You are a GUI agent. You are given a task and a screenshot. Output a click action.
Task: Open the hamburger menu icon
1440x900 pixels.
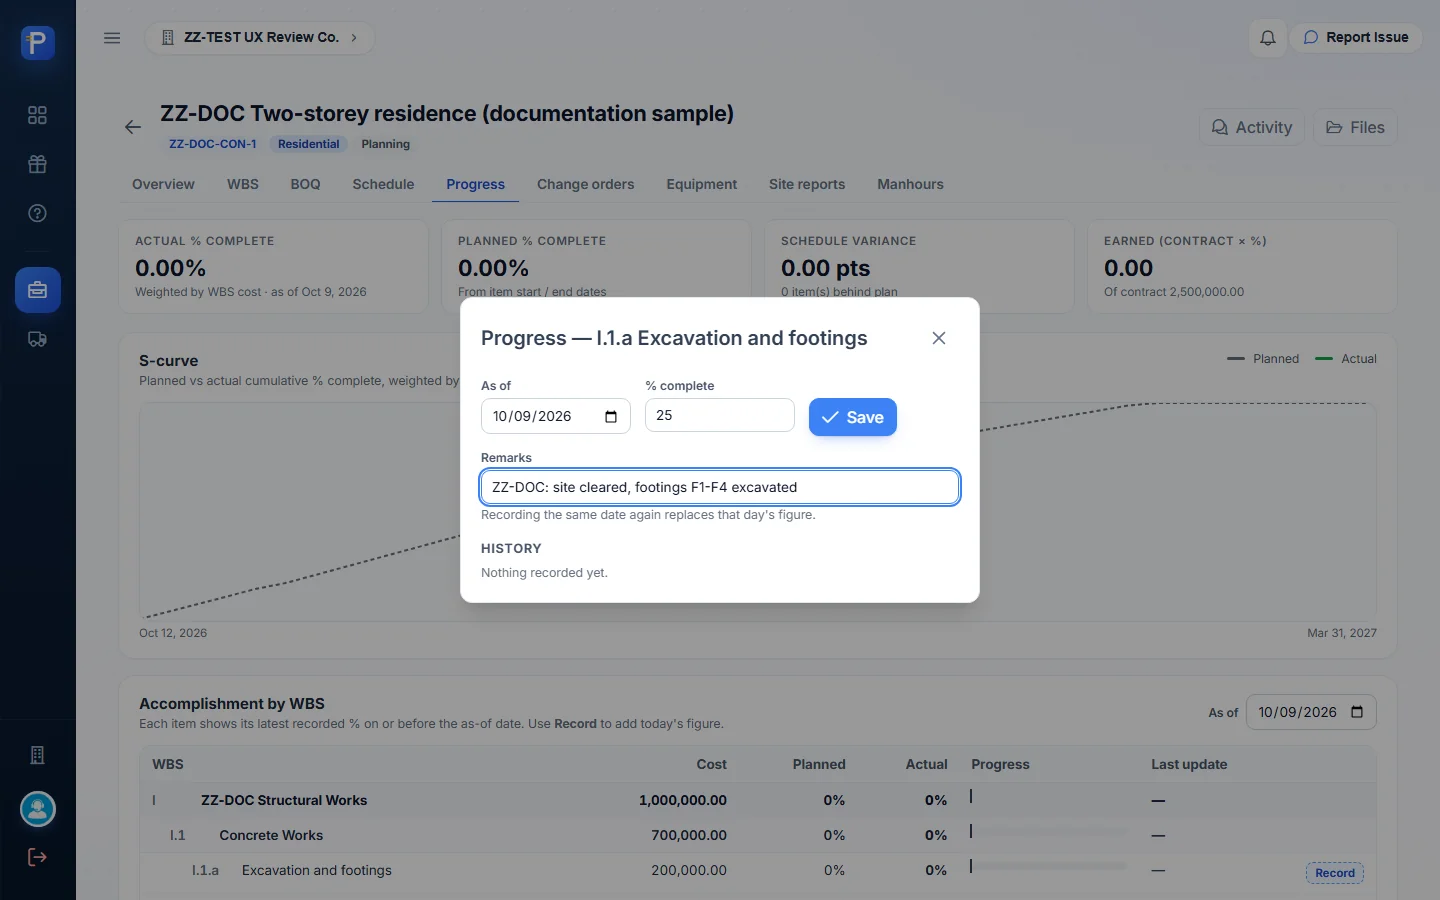112,38
